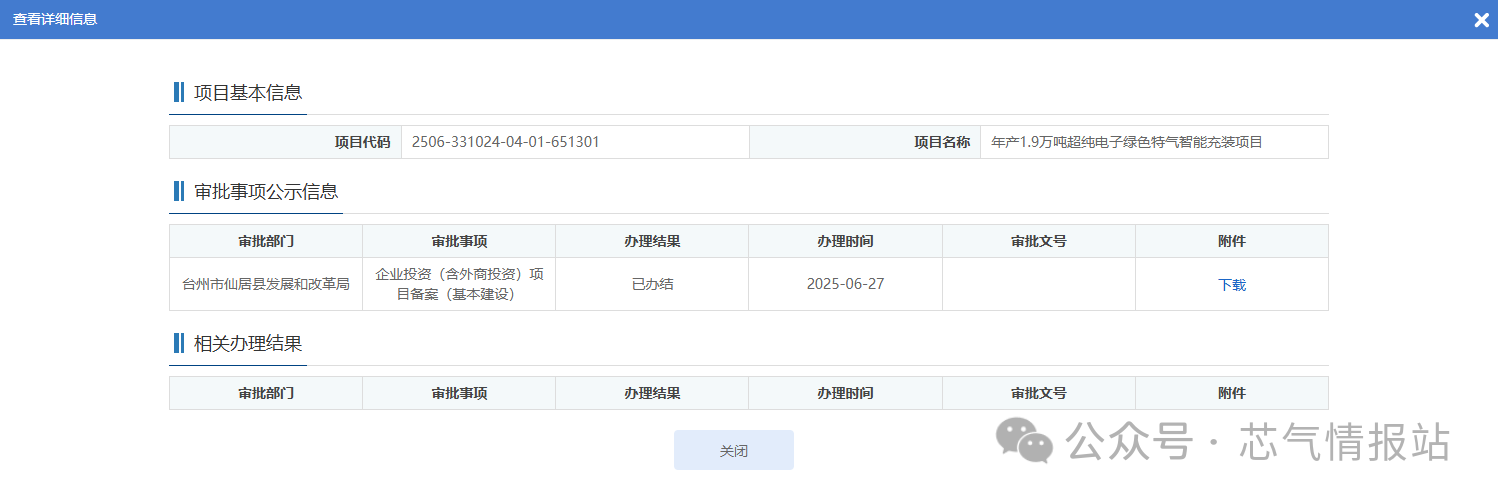Click the project name 年产1.9万吨超纯电子绿色特气智能充装项目

pyautogui.click(x=1126, y=142)
